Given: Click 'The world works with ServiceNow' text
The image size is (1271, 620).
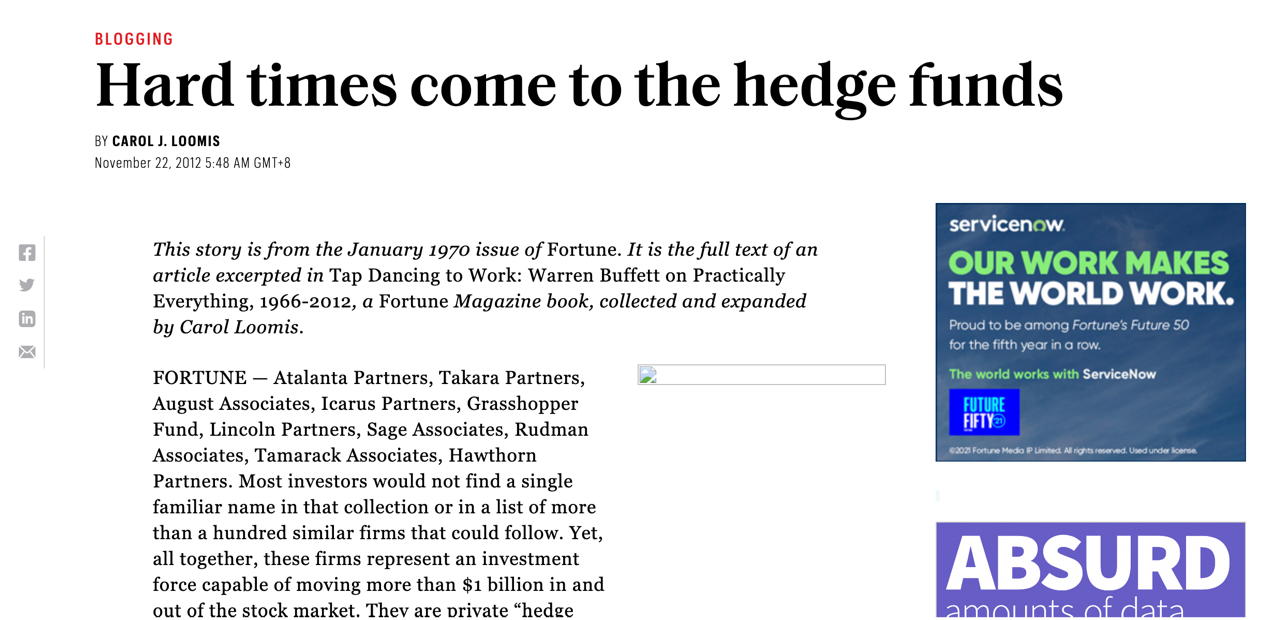Looking at the screenshot, I should (x=1052, y=374).
